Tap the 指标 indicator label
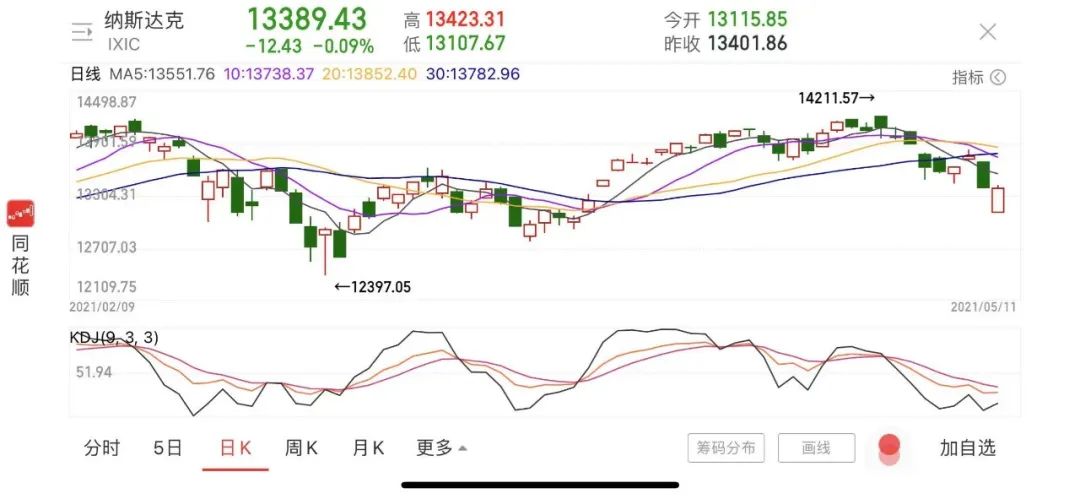 coord(968,77)
